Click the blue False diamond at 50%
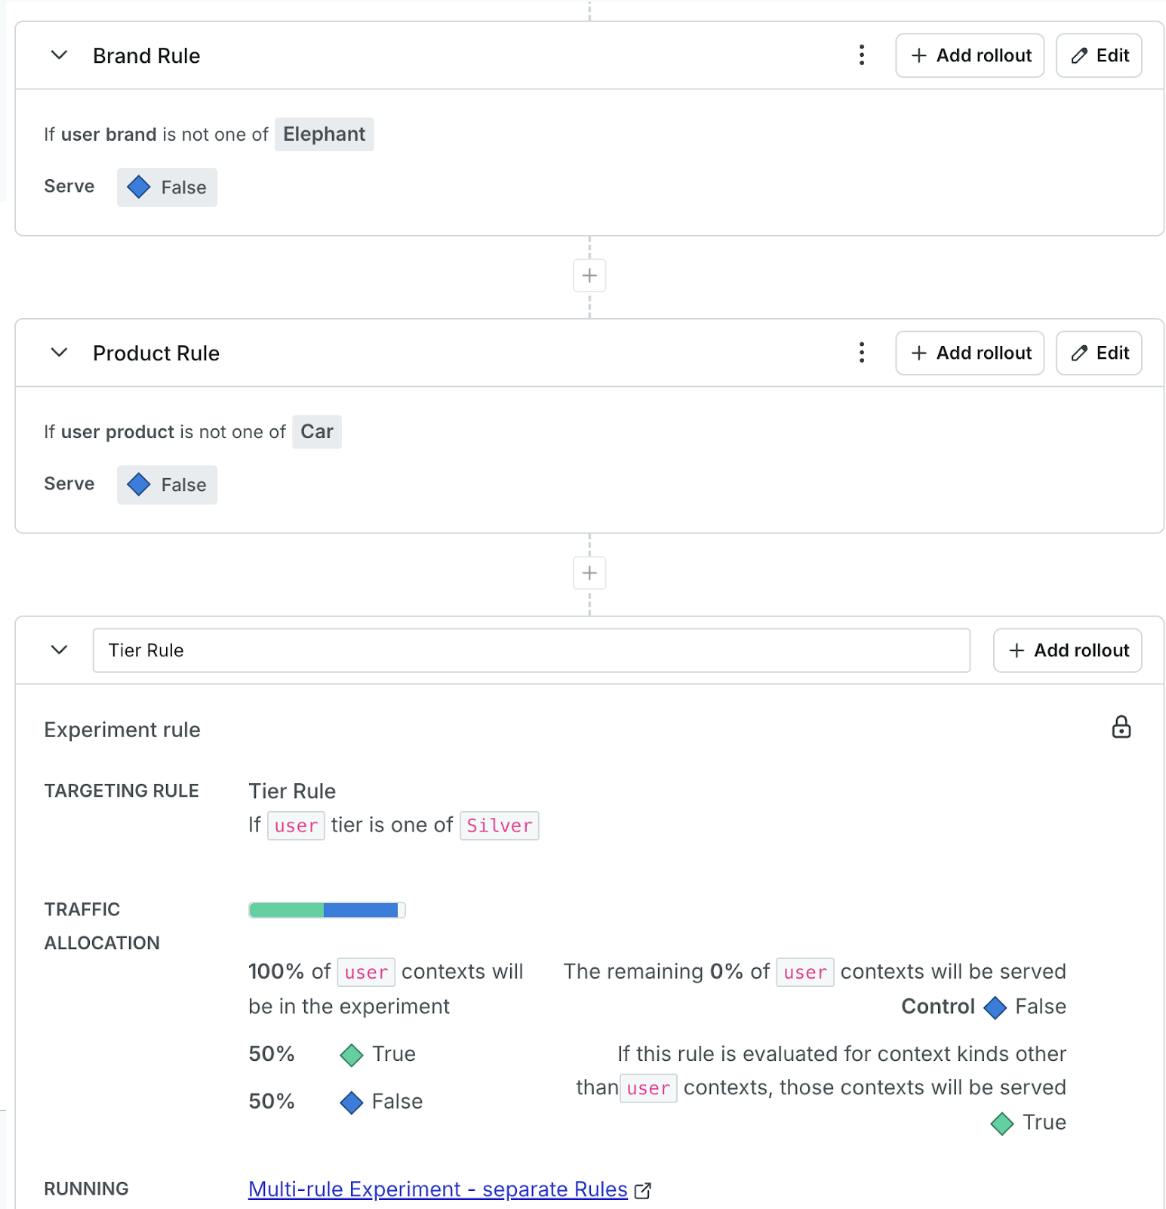The width and height of the screenshot is (1166, 1209). 351,1102
